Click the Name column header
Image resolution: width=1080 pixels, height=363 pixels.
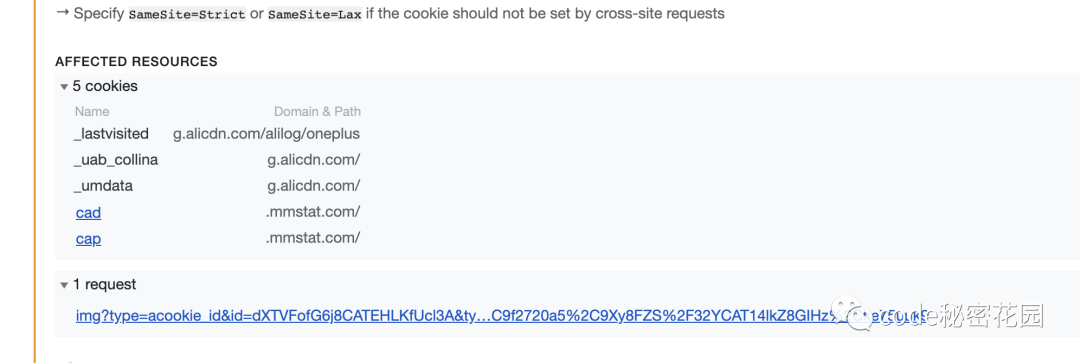pyautogui.click(x=92, y=112)
